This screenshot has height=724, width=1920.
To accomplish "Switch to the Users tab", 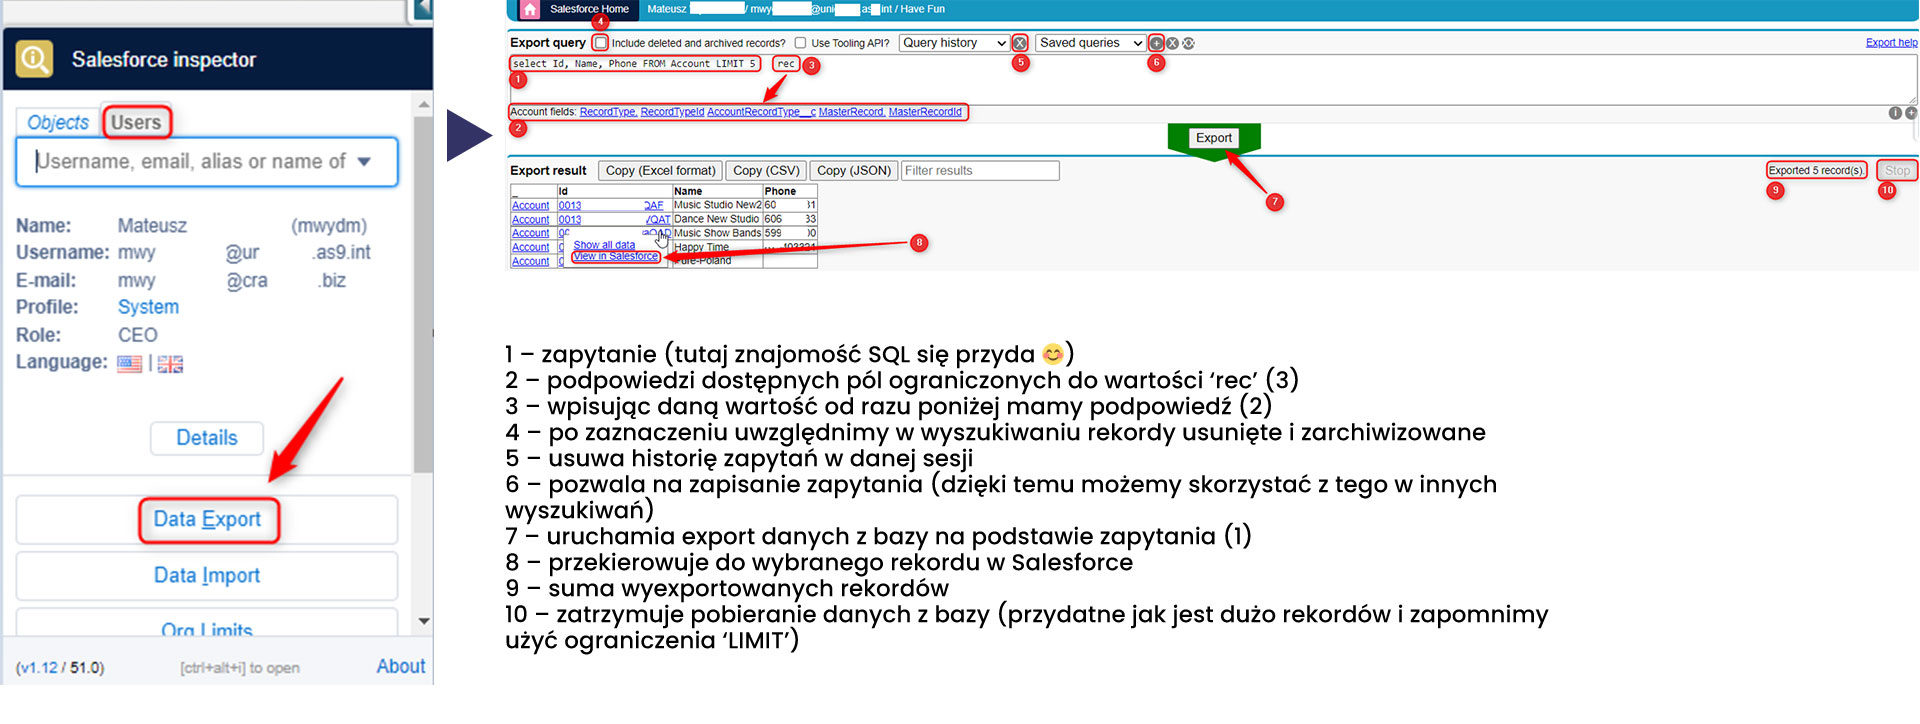I will tap(136, 122).
